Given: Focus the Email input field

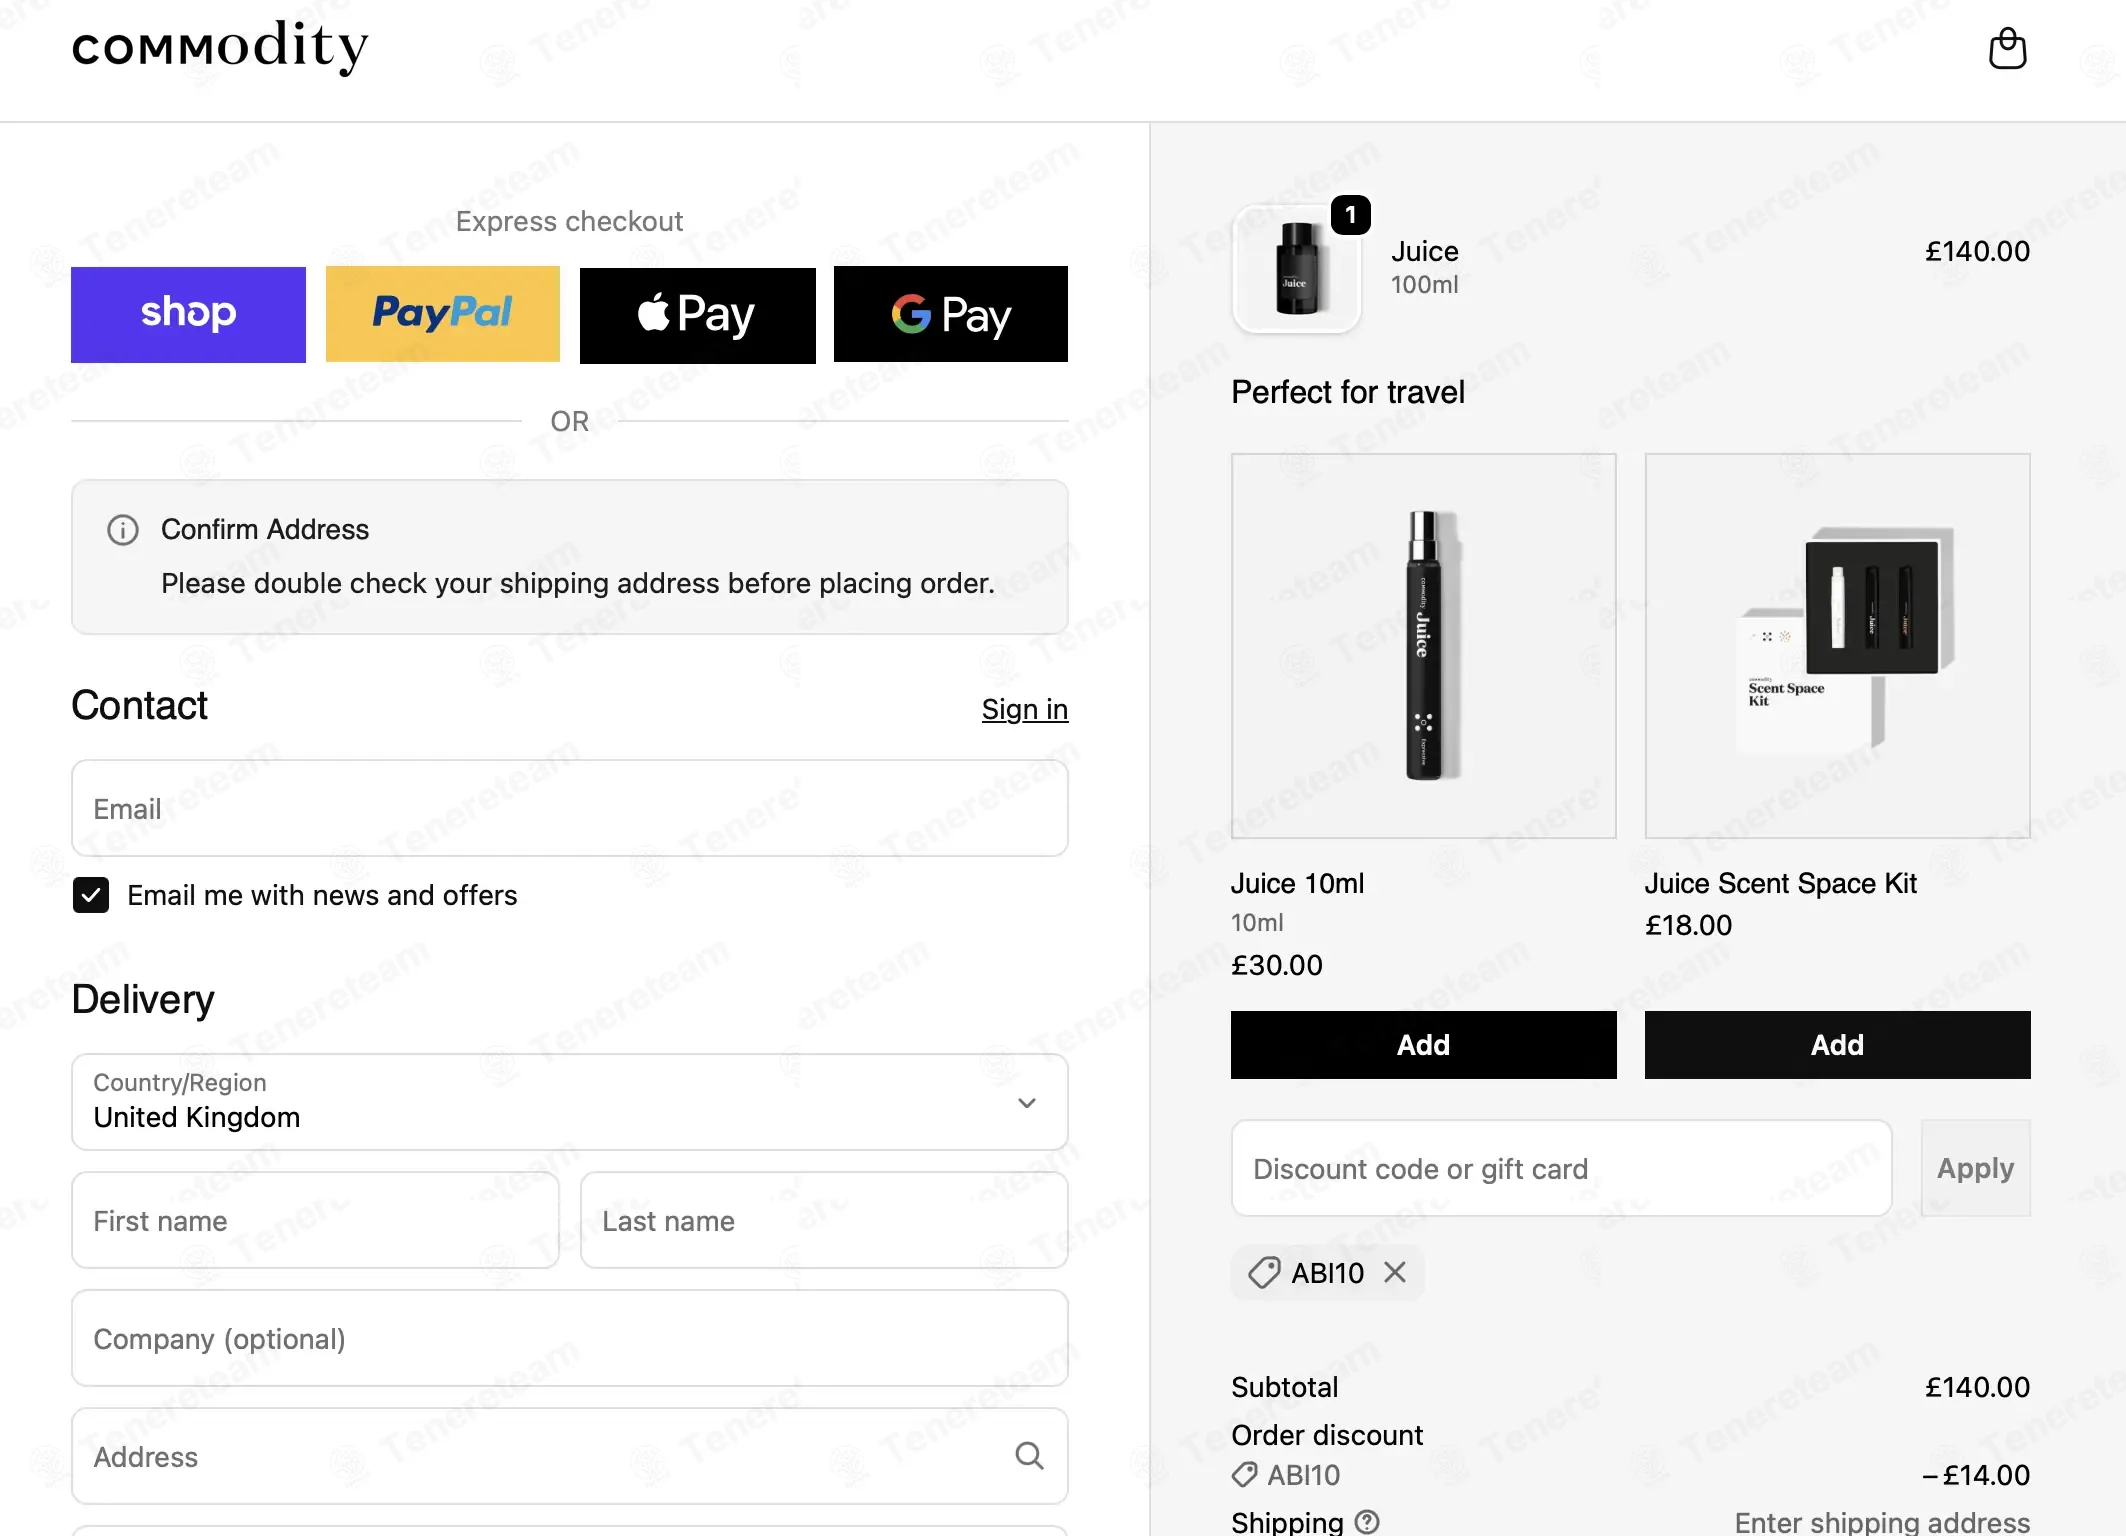Looking at the screenshot, I should pos(570,808).
